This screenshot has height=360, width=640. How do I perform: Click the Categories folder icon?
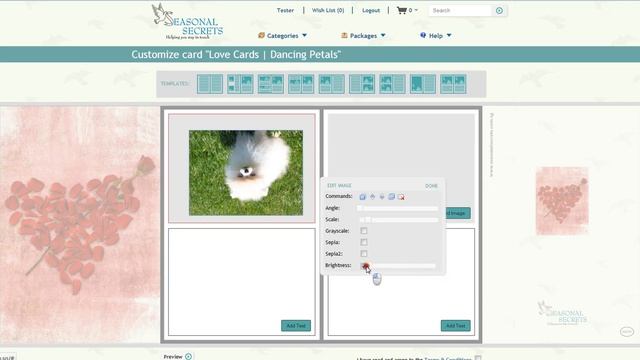coord(262,36)
